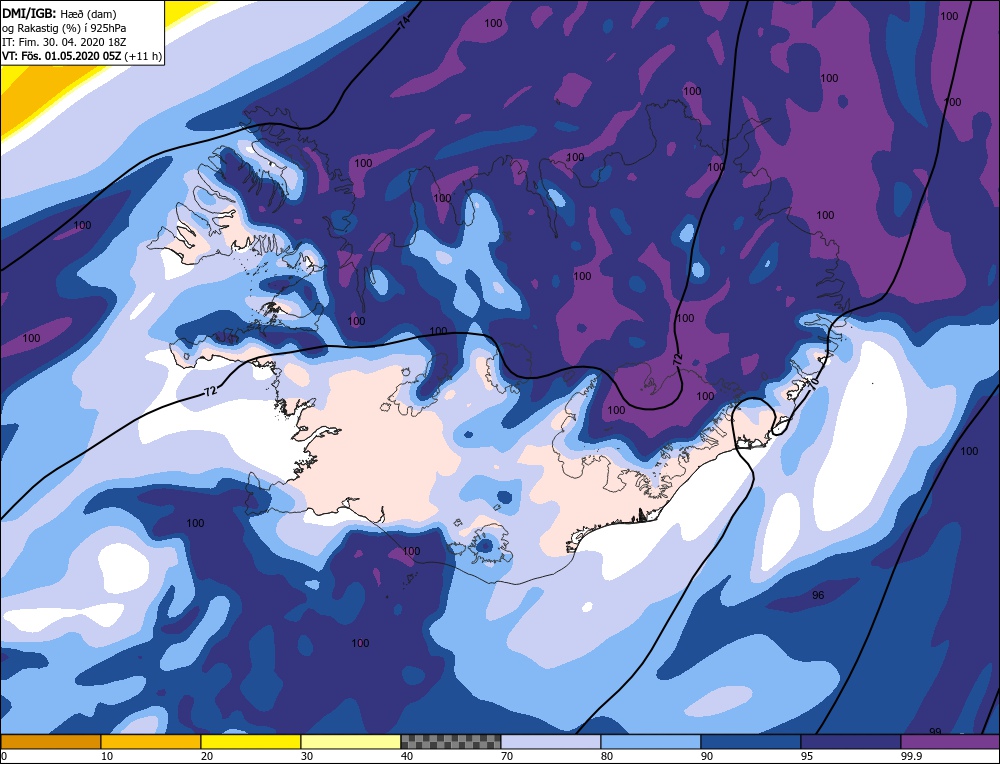Screen dimensions: 1000x764
Task: Click the '96' humidity value label
Action: click(x=818, y=595)
